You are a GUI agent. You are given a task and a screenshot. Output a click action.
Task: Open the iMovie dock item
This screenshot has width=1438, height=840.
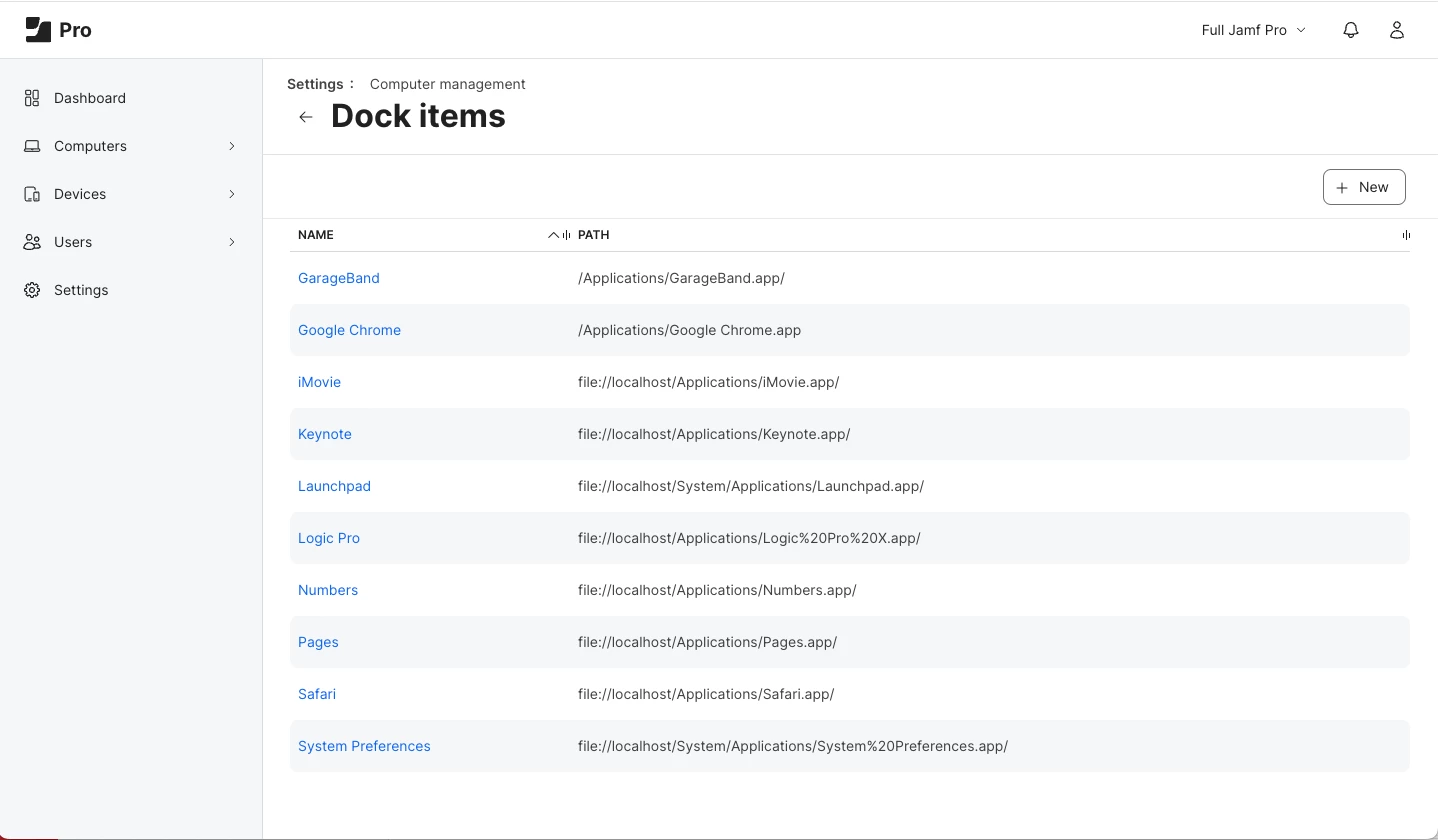pyautogui.click(x=319, y=382)
